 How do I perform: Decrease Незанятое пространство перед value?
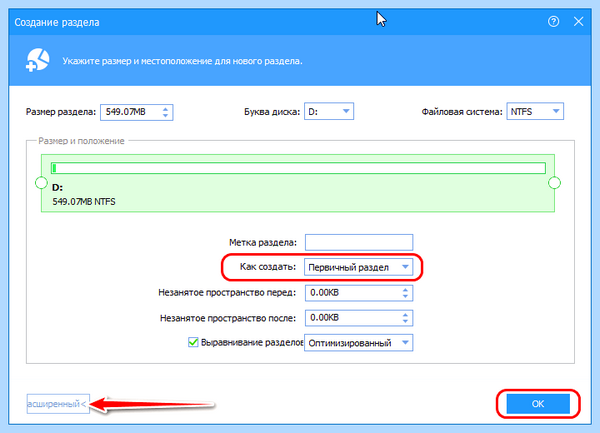click(x=405, y=296)
